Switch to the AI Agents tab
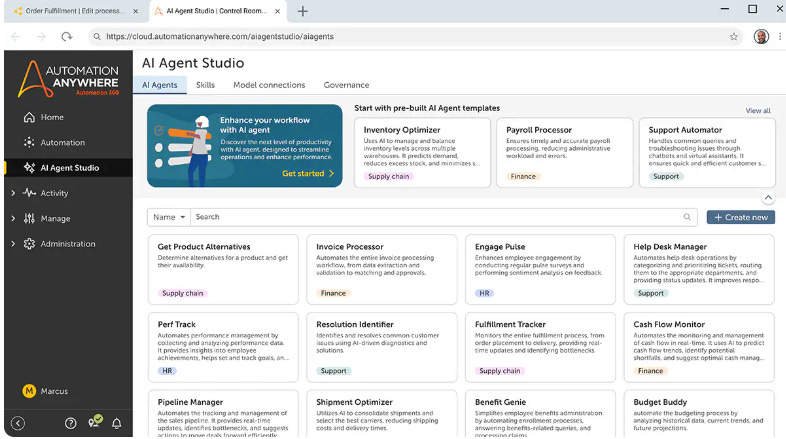The width and height of the screenshot is (786, 439). [x=159, y=85]
